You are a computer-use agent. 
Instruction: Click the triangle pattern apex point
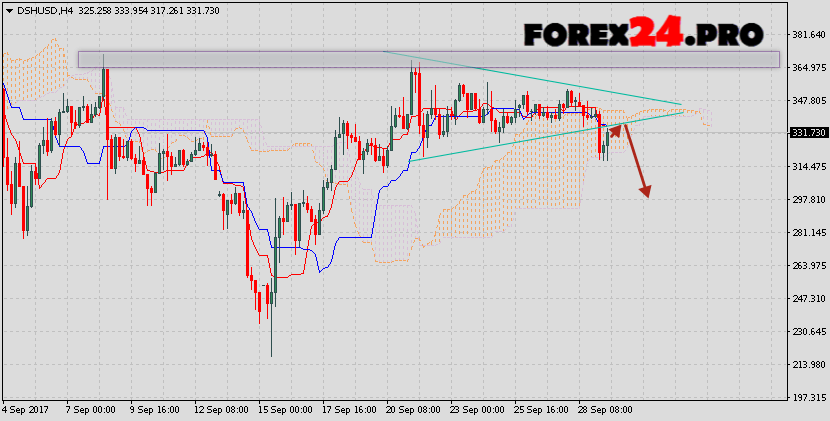click(x=684, y=108)
